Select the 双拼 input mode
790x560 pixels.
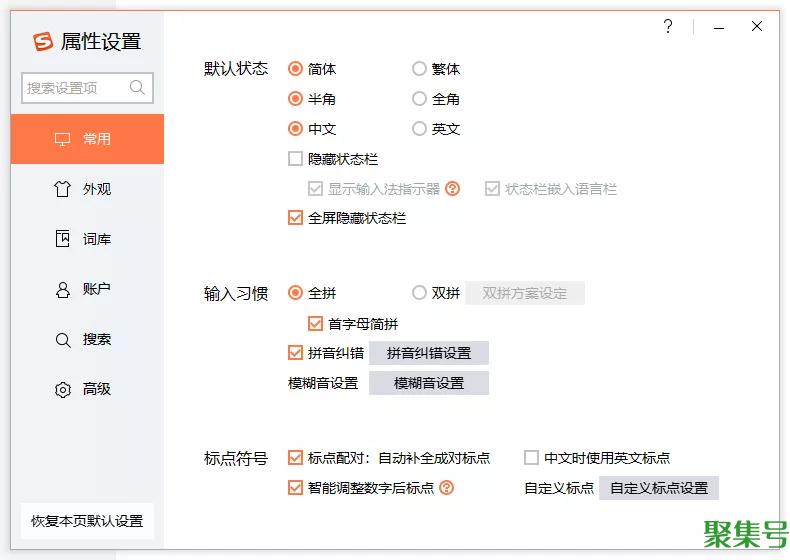tap(420, 293)
